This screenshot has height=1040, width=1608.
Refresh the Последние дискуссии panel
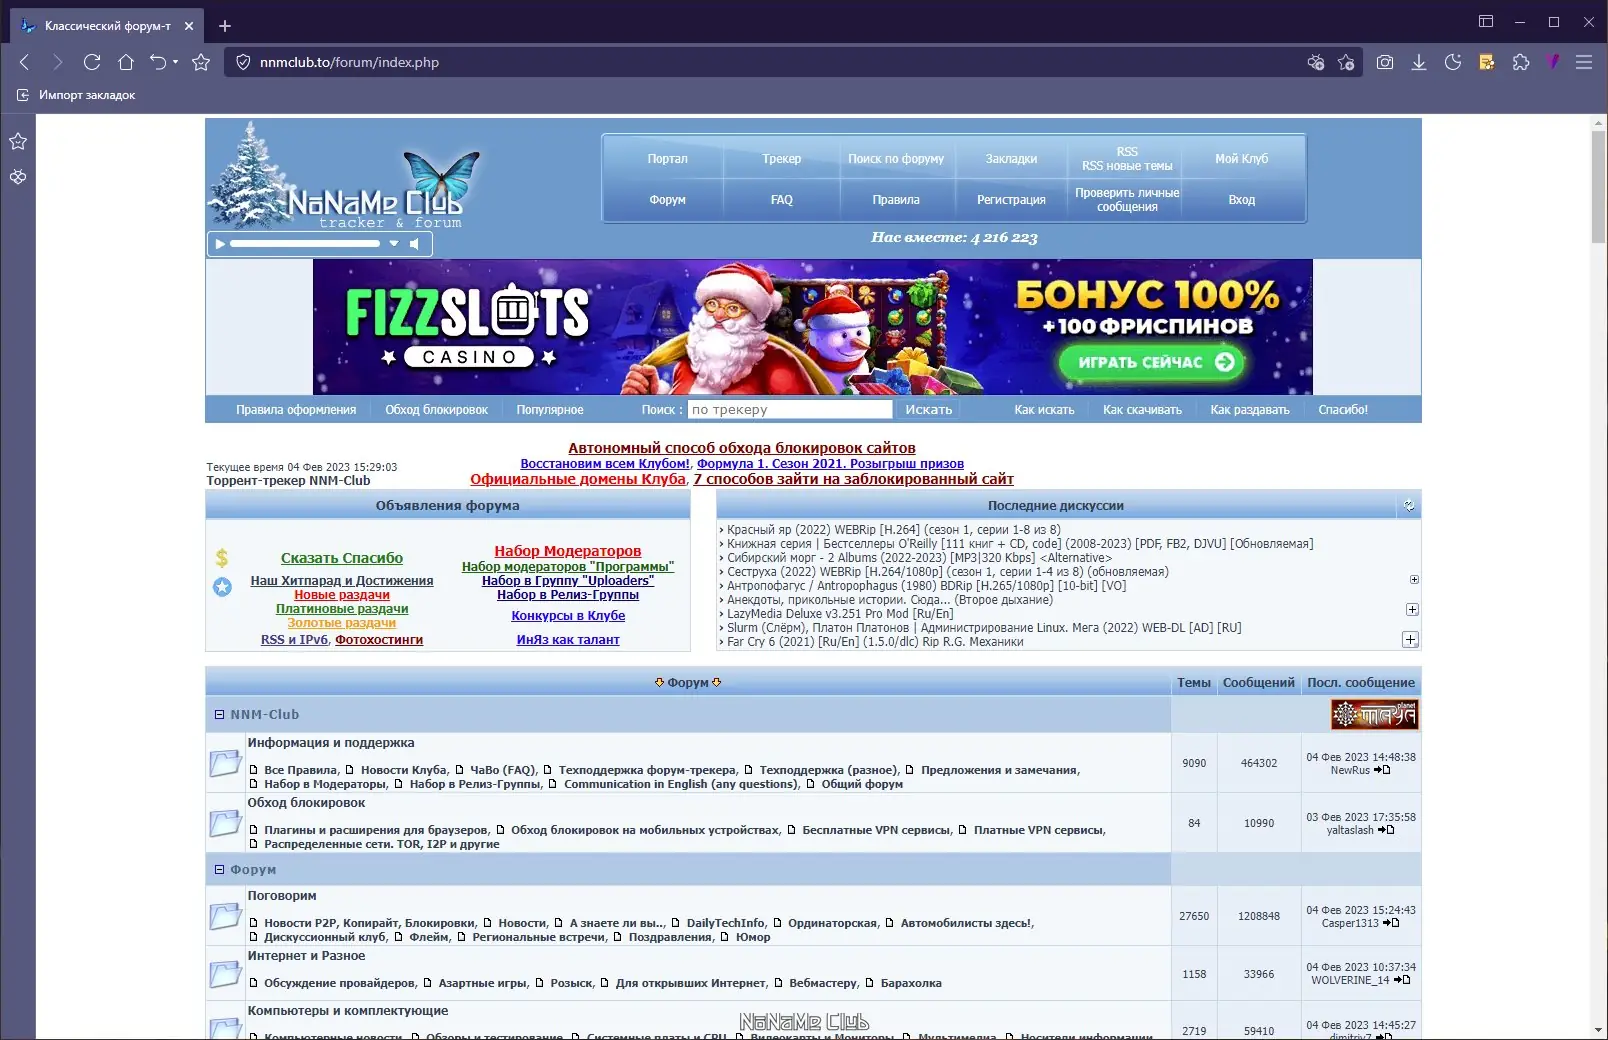1410,505
